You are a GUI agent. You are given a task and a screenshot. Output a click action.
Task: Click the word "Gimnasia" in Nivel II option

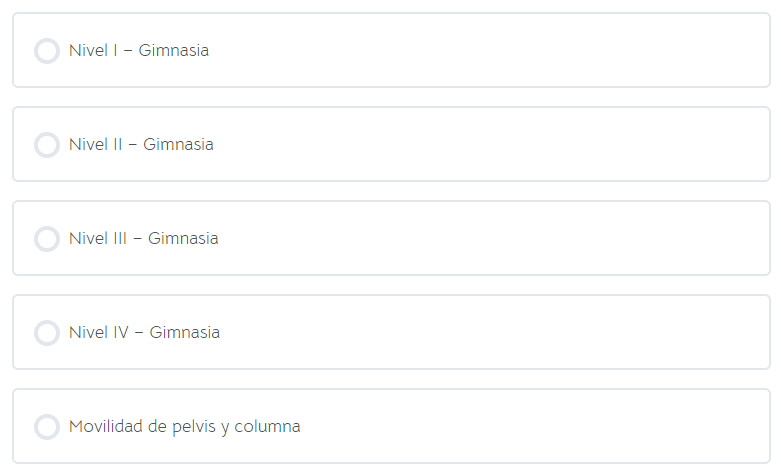pyautogui.click(x=178, y=145)
